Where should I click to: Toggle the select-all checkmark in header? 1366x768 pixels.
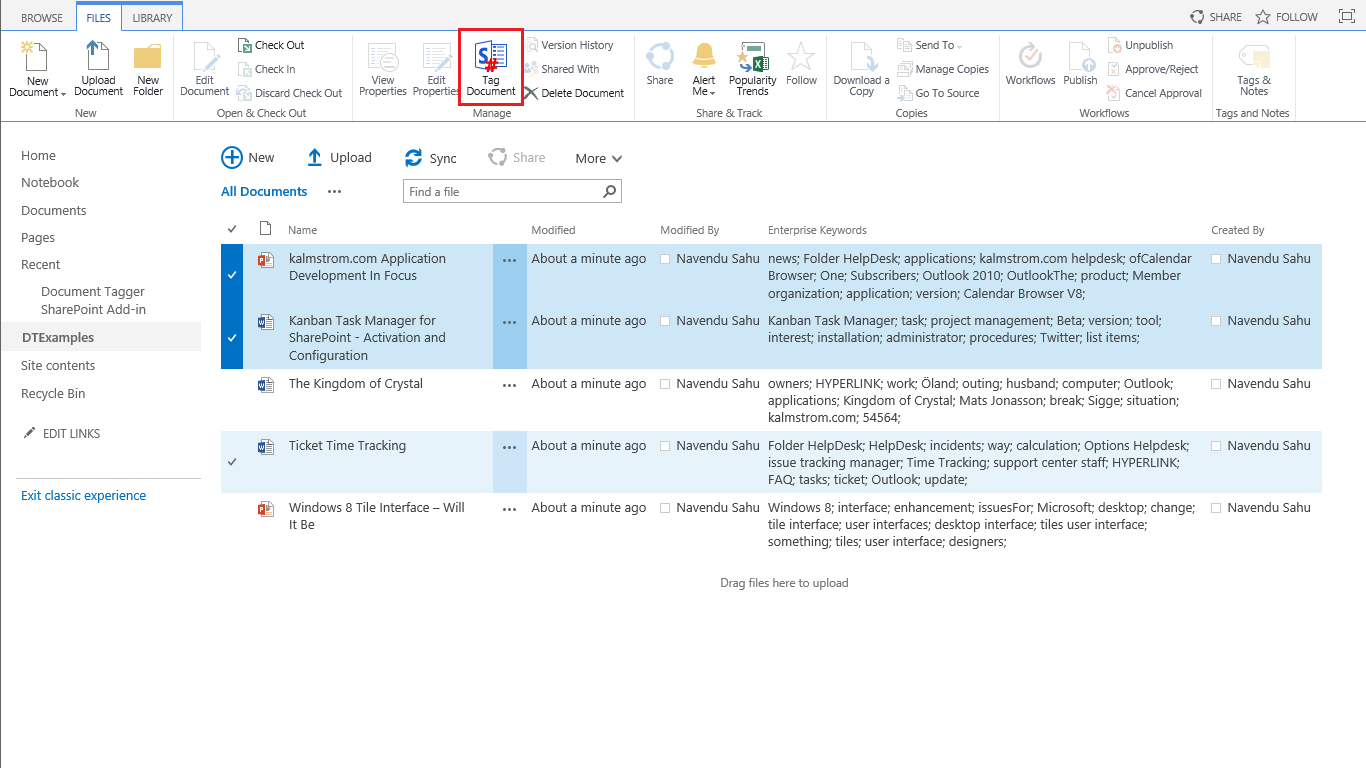tap(232, 230)
